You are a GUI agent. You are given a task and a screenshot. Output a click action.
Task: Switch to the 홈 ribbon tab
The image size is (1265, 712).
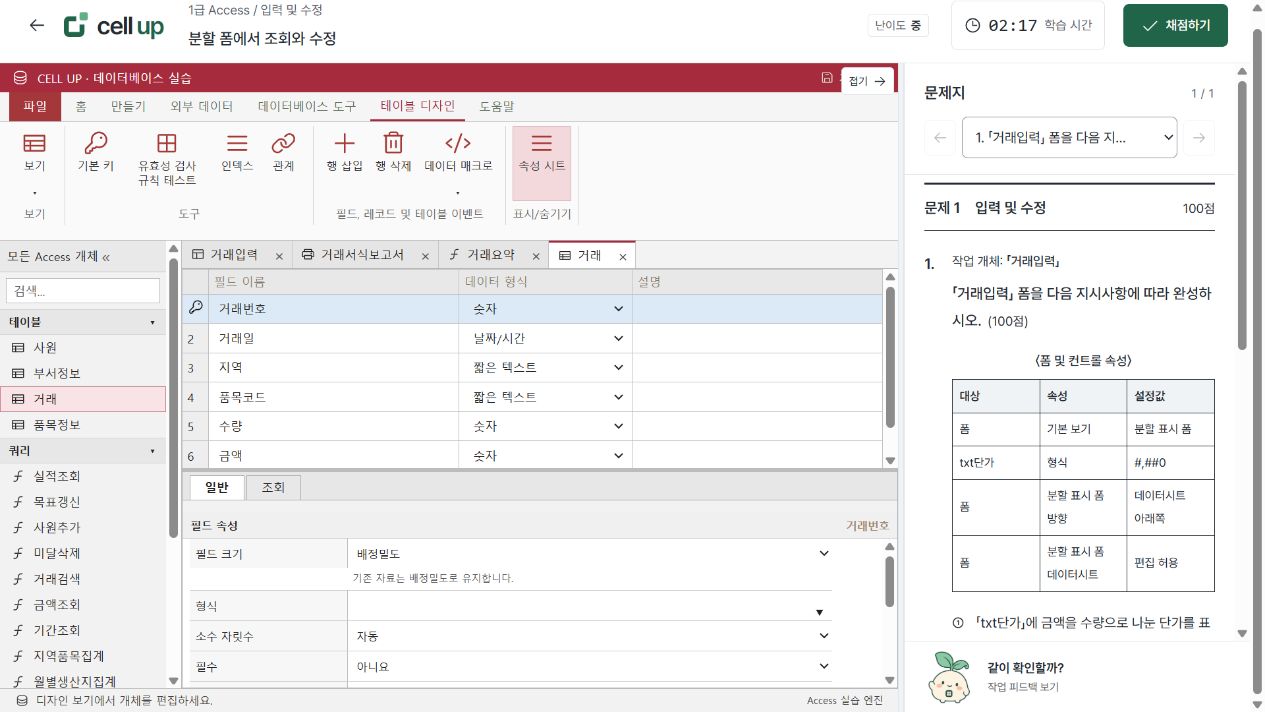(81, 106)
